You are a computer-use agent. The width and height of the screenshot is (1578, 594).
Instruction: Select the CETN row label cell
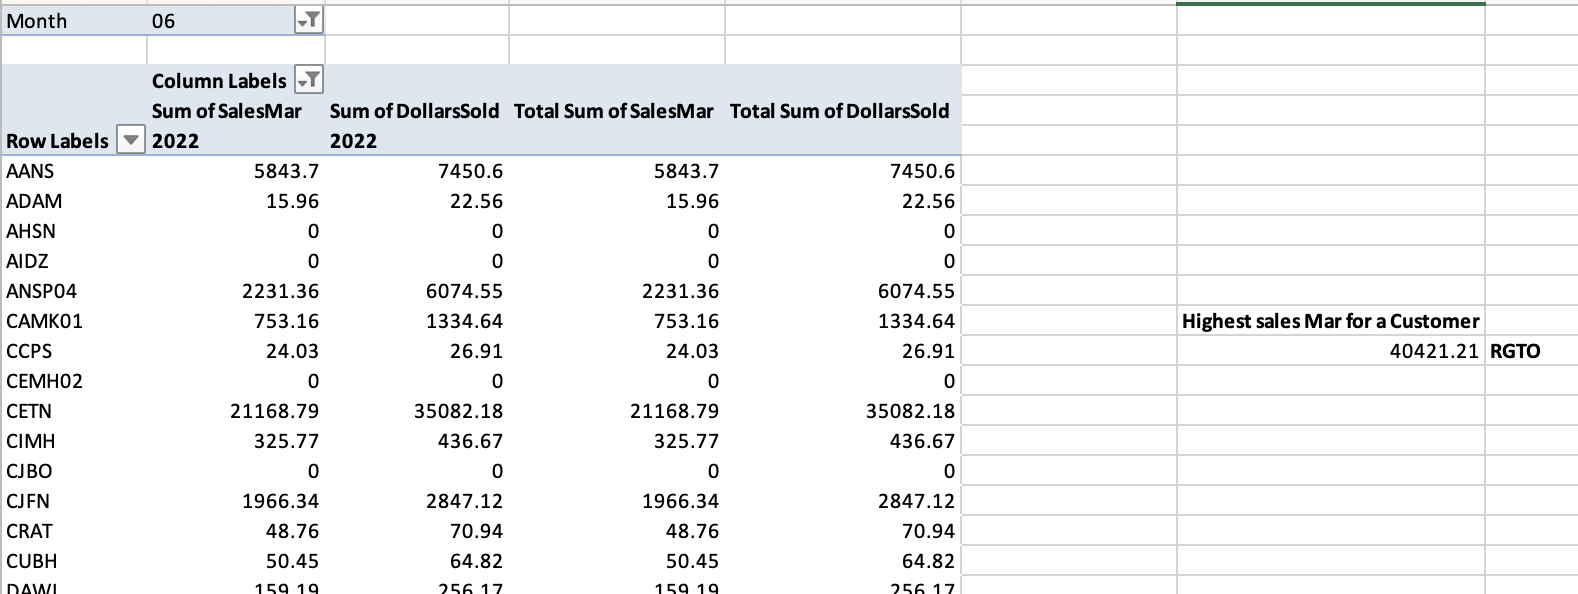pyautogui.click(x=29, y=411)
